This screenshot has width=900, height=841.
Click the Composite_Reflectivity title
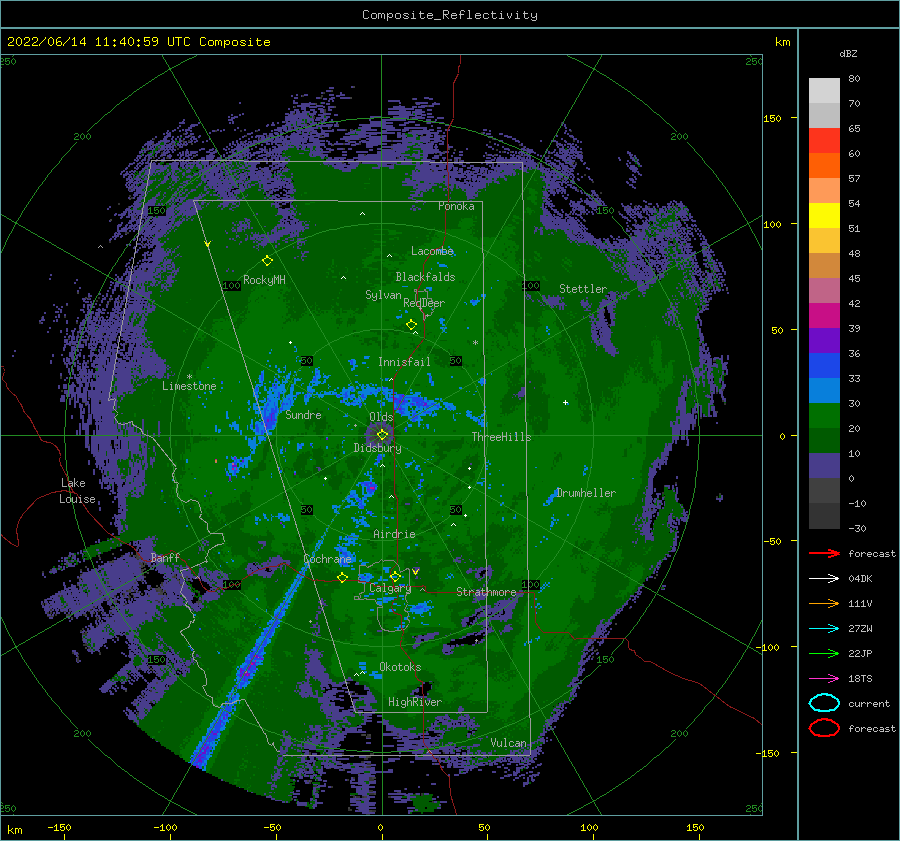tap(449, 15)
